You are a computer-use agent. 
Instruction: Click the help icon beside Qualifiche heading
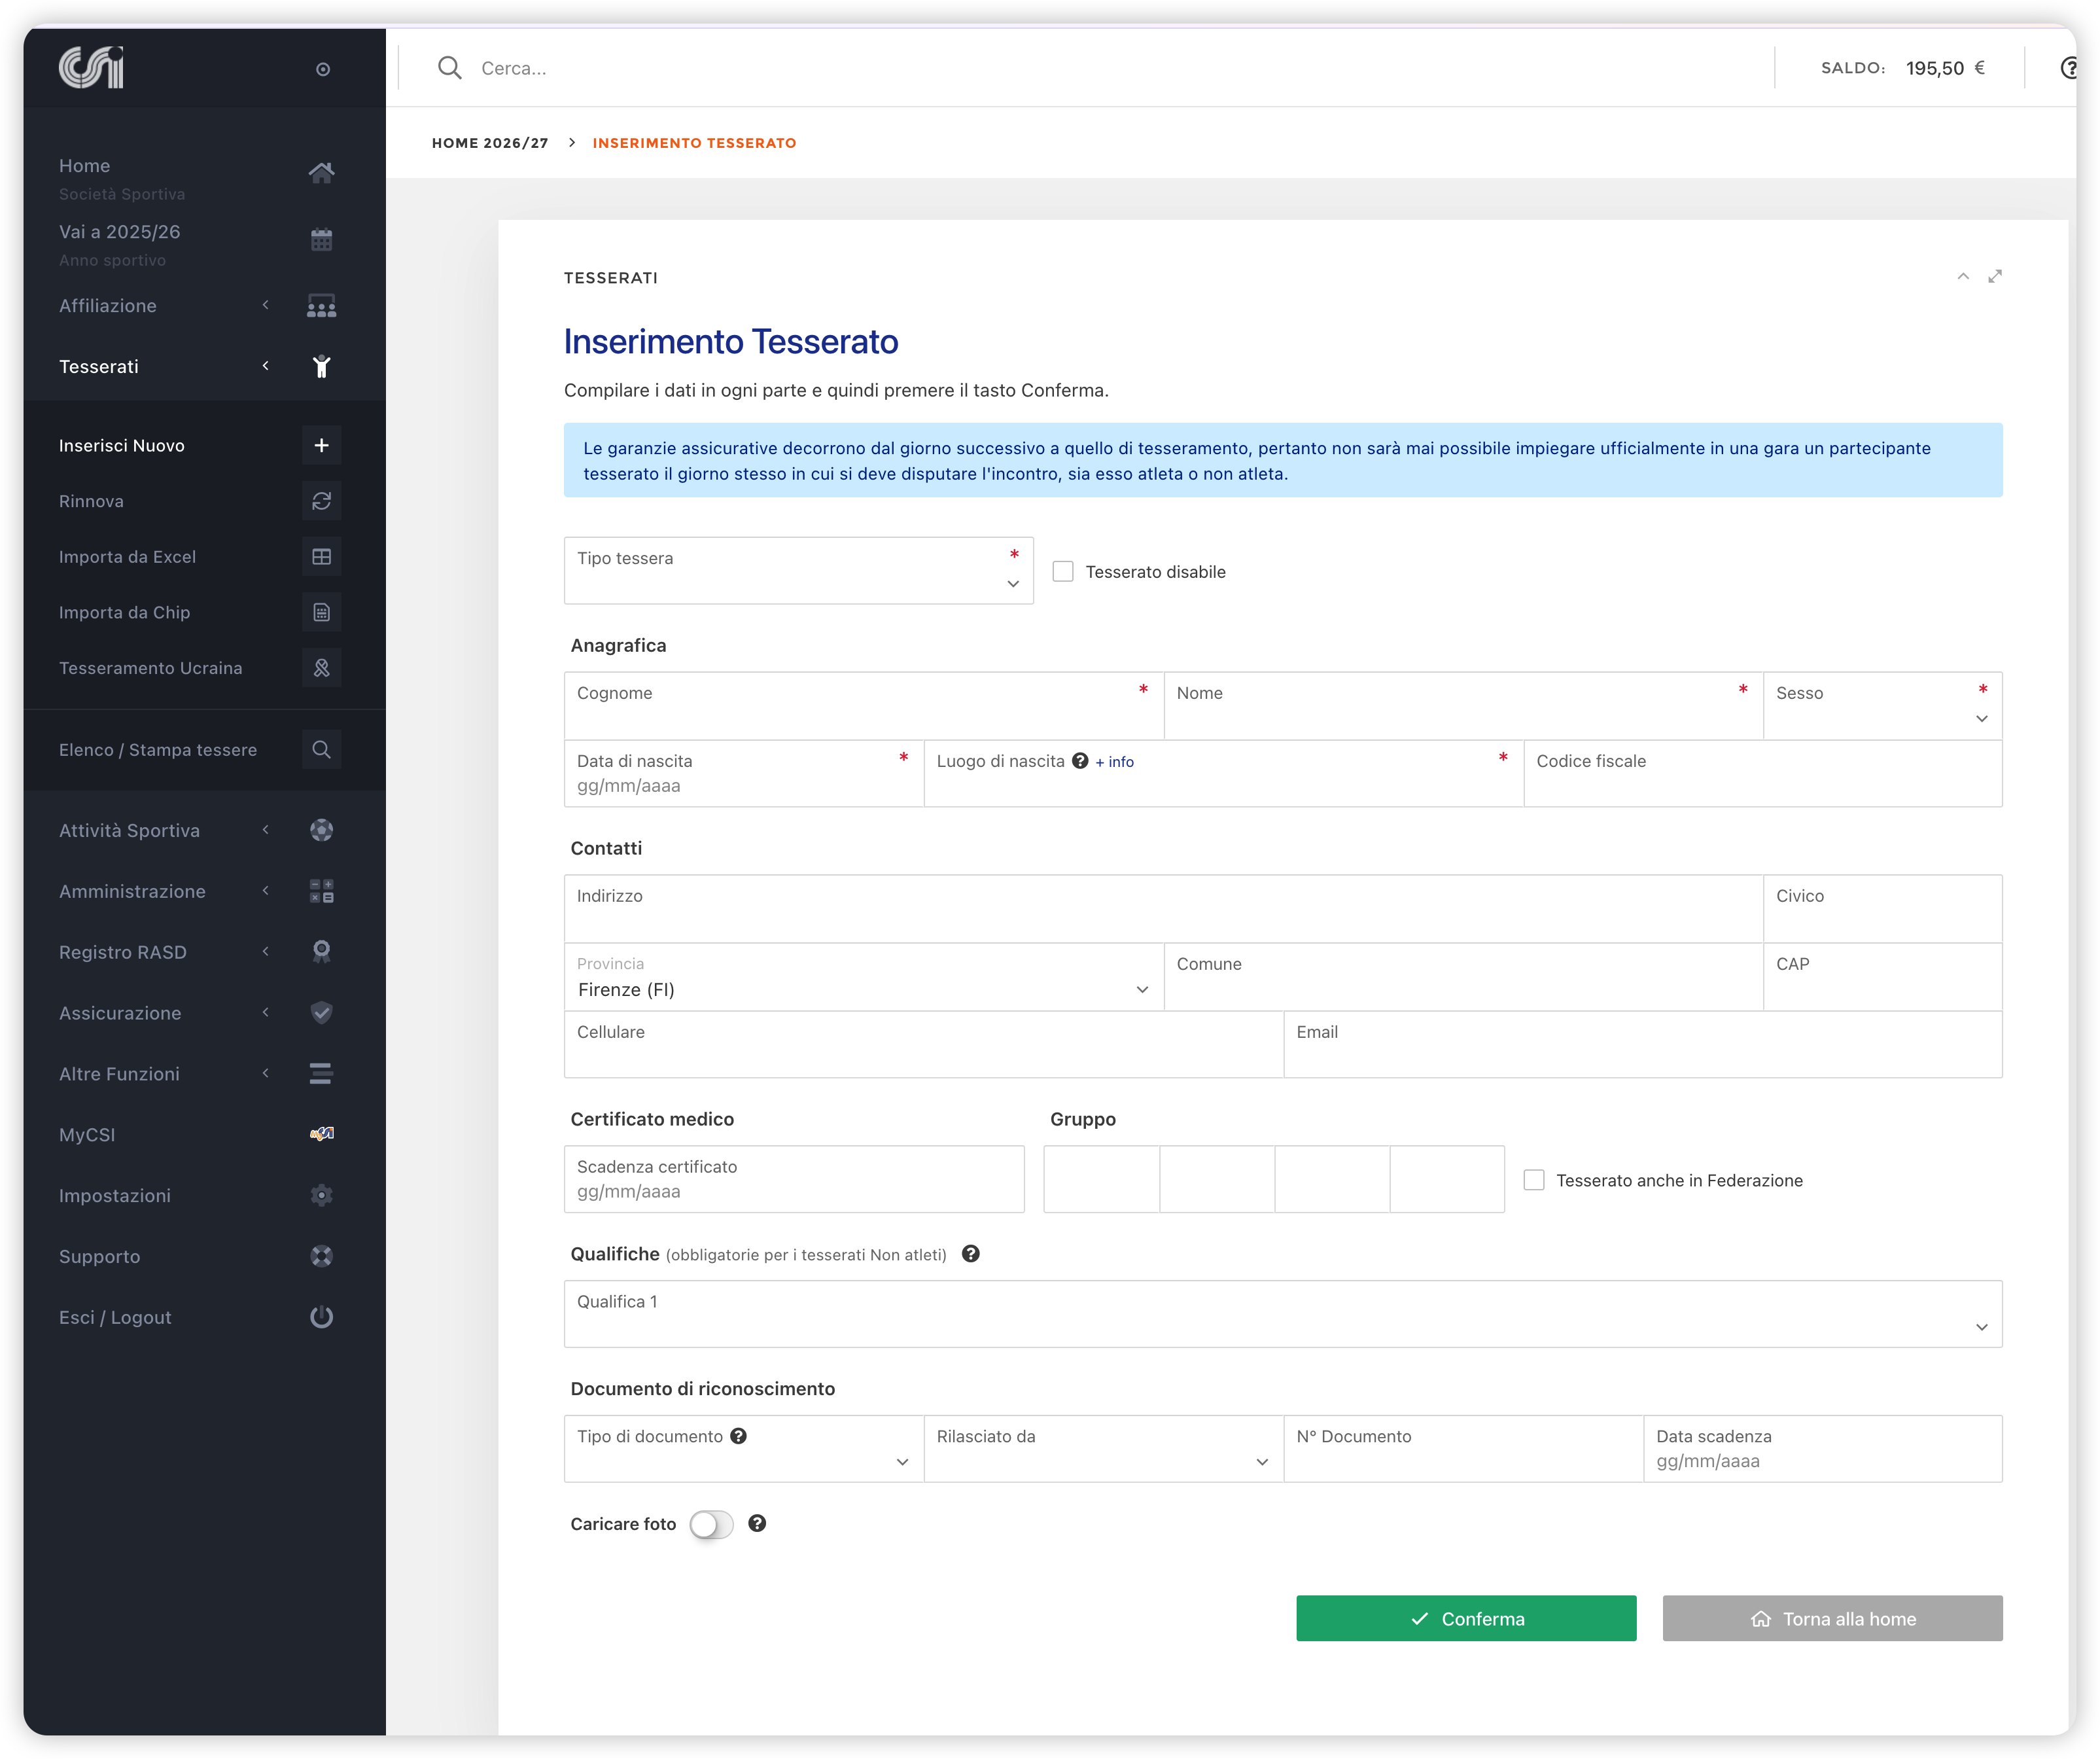click(970, 1254)
